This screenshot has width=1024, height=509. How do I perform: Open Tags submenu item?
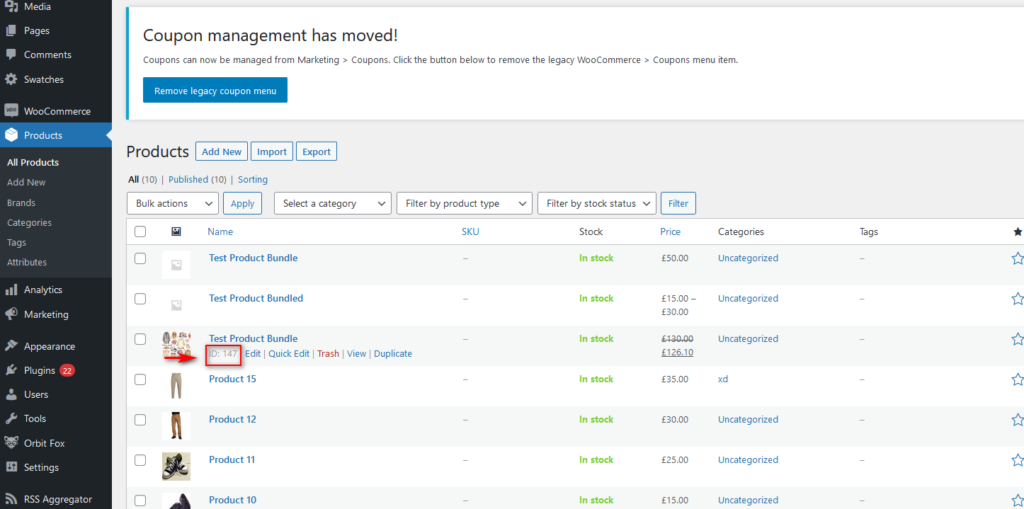[16, 242]
